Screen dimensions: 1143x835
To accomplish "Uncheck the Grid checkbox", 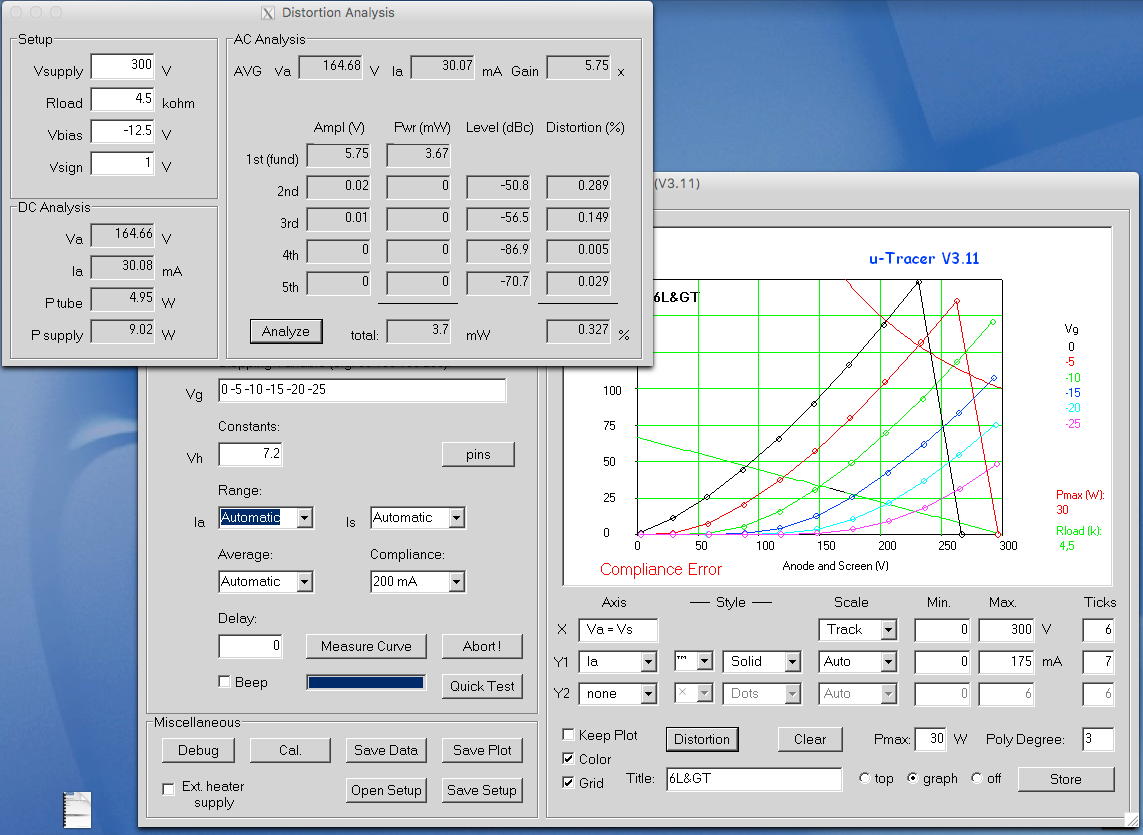I will pos(569,782).
